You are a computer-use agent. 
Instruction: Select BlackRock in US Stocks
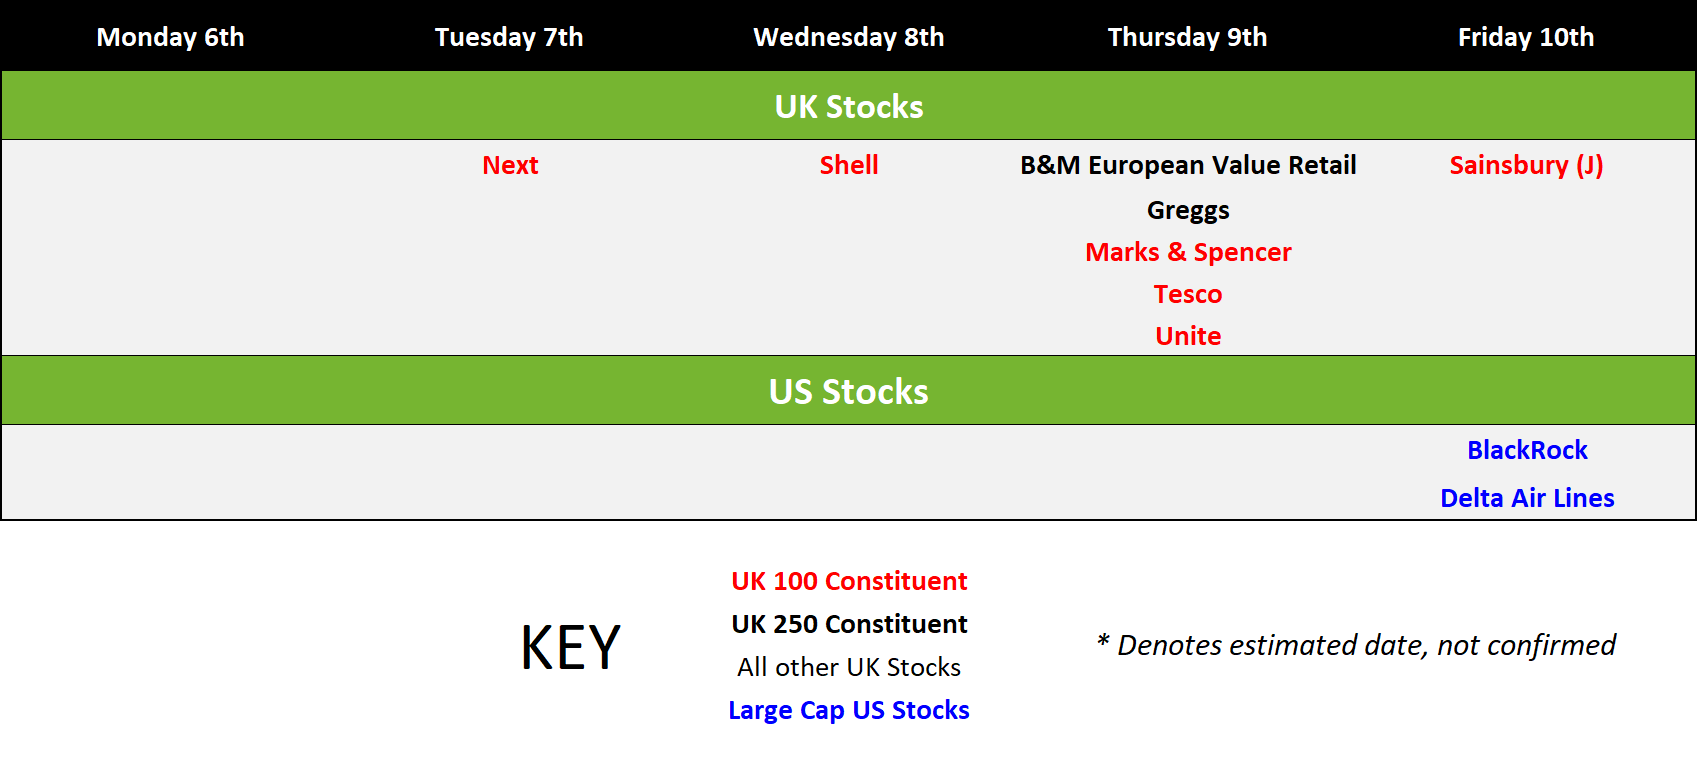1527,450
